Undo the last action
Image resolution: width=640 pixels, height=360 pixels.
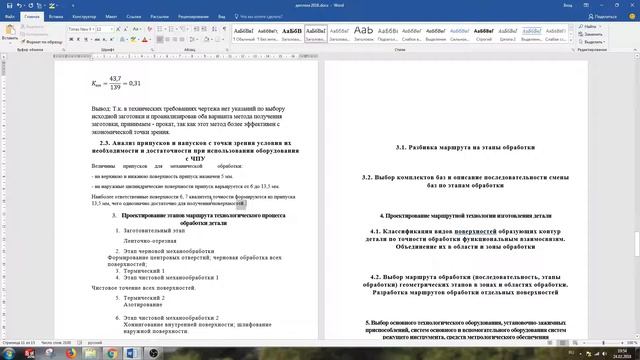[19, 5]
